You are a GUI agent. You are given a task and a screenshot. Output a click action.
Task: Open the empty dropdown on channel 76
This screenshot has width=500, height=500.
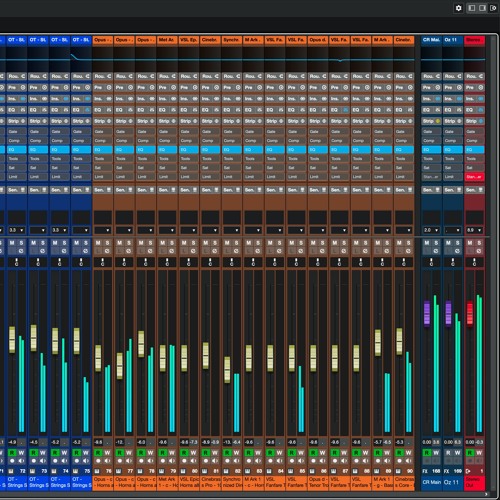[x=103, y=230]
